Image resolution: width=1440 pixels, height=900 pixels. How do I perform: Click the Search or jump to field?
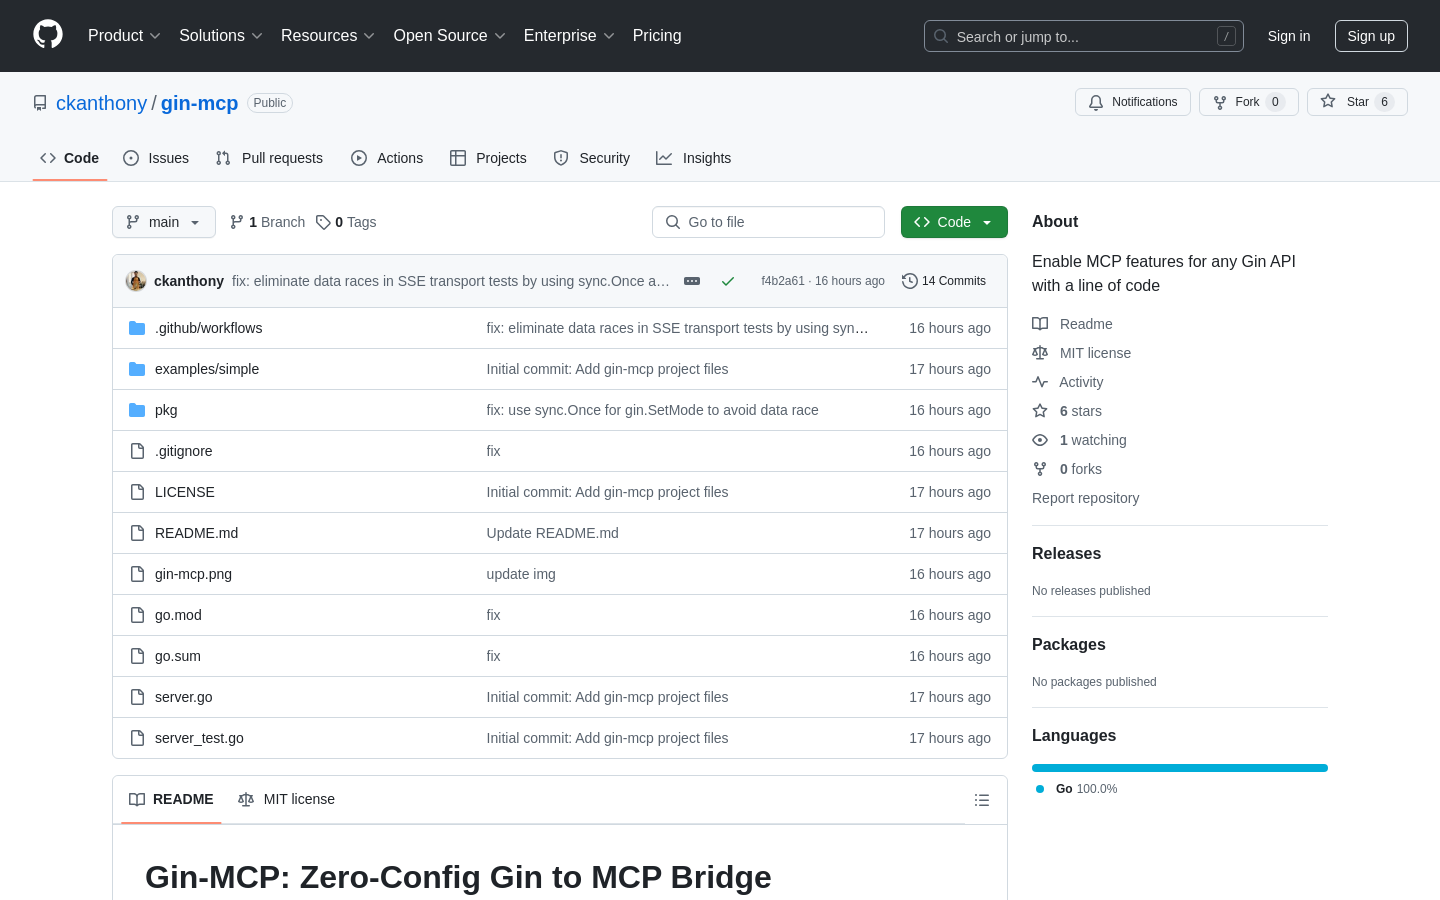pyautogui.click(x=1084, y=36)
